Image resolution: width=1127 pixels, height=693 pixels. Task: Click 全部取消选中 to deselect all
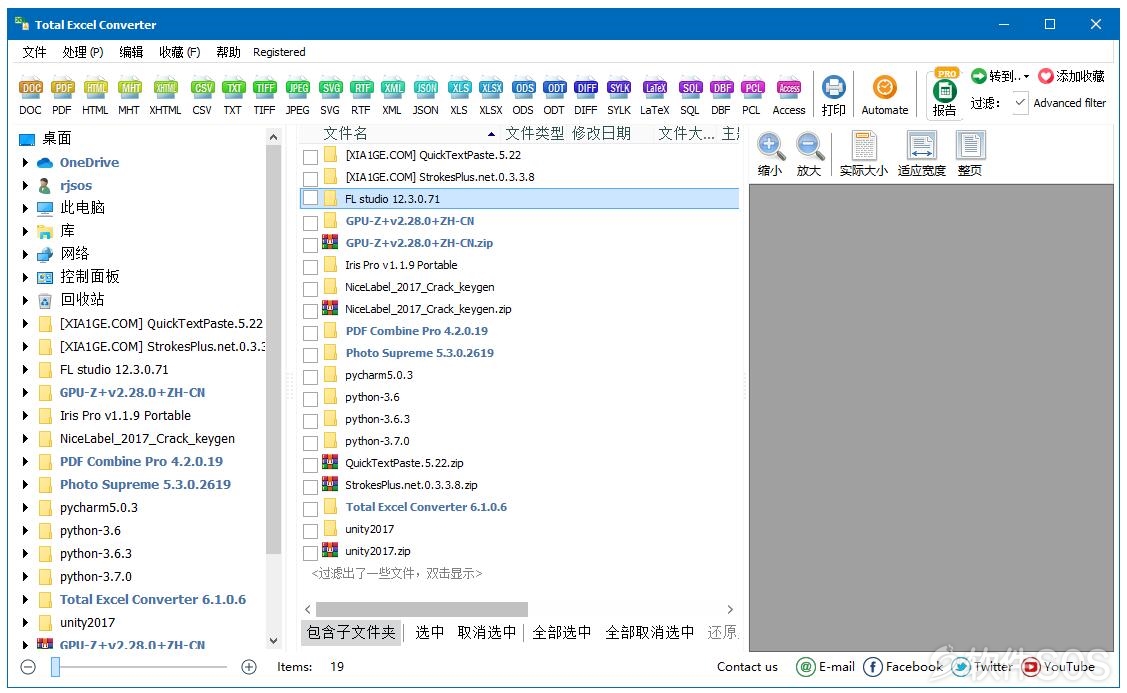pyautogui.click(x=650, y=633)
